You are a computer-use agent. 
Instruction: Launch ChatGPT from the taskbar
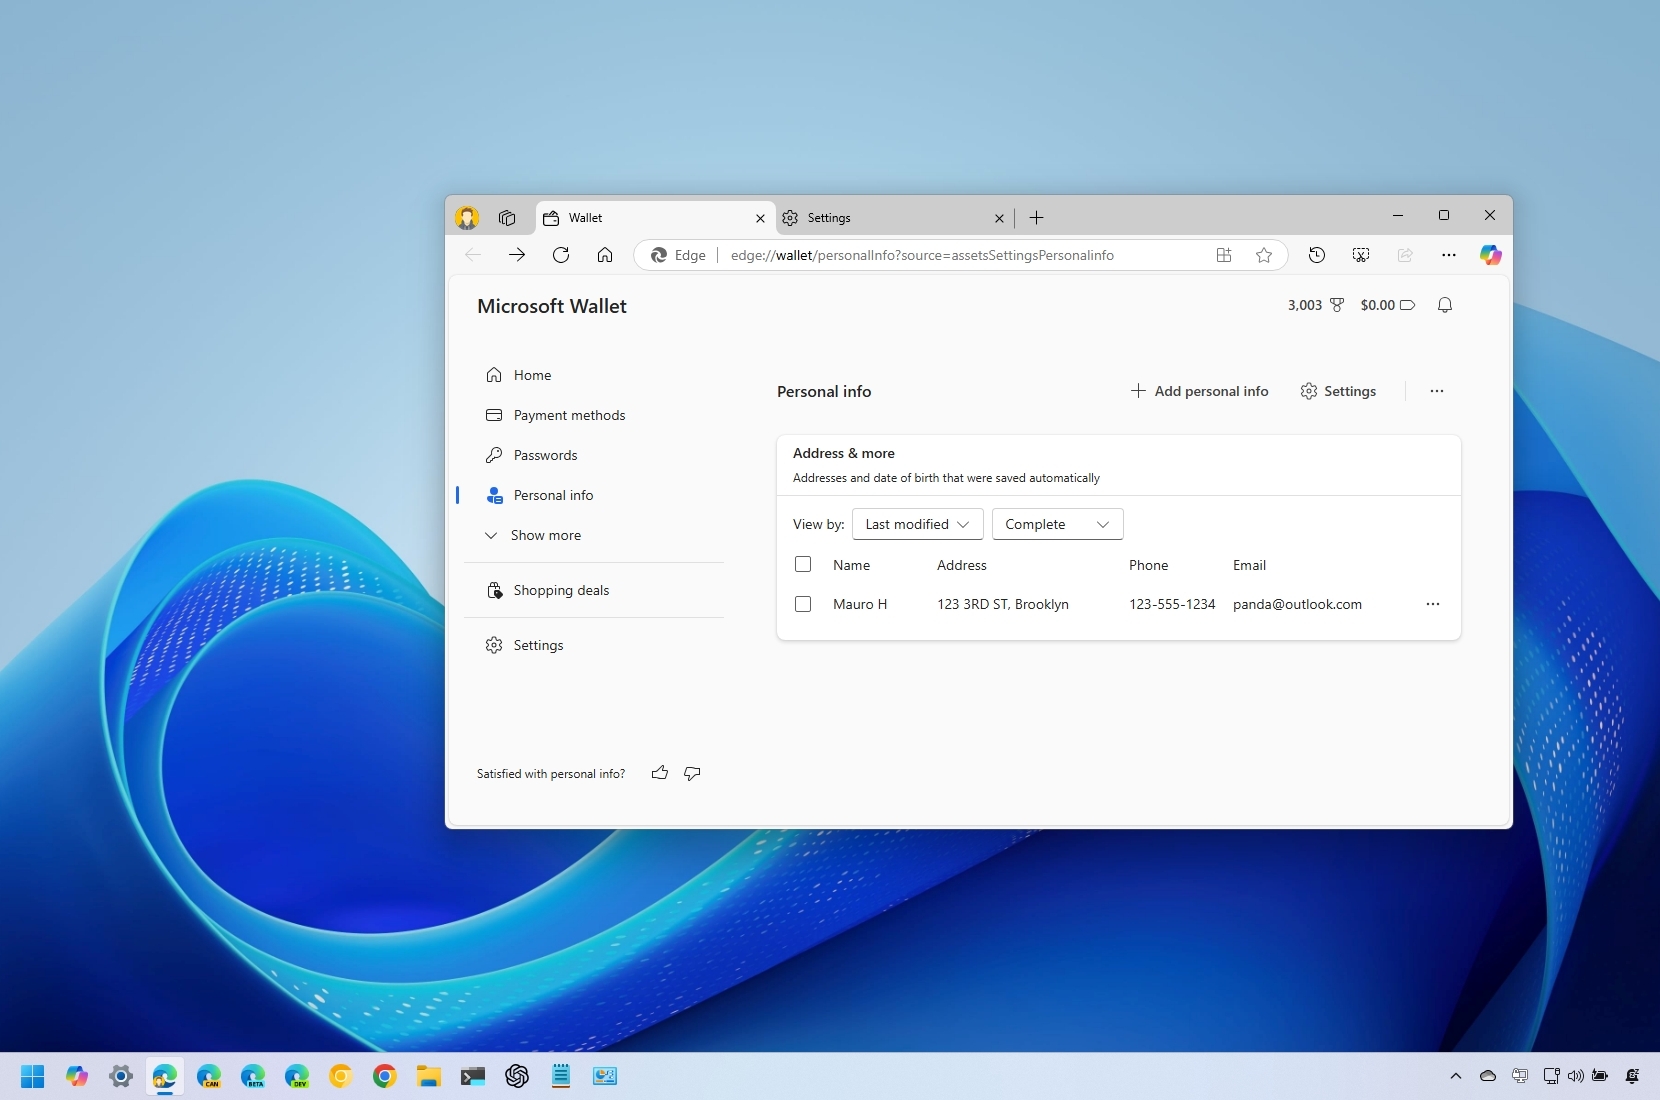click(517, 1077)
